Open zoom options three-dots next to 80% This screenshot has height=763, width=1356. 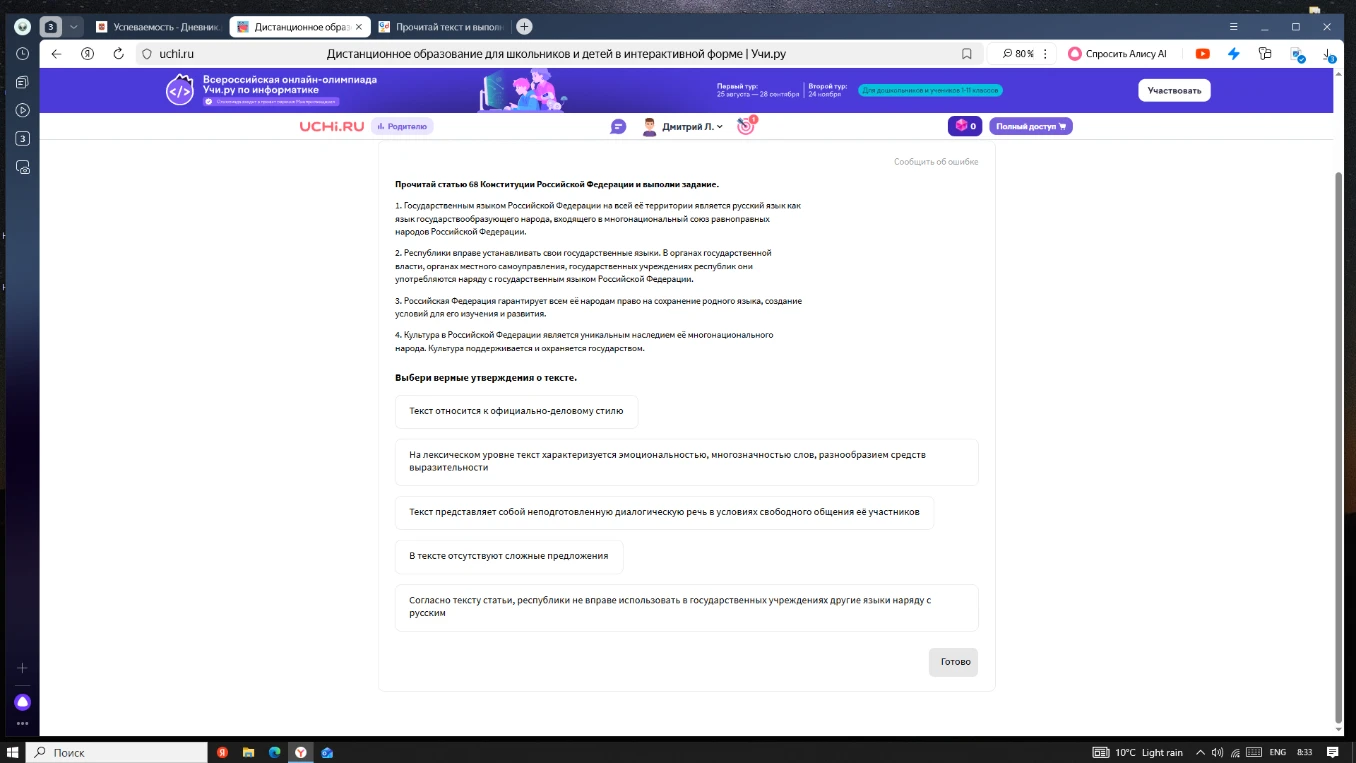click(x=1046, y=54)
